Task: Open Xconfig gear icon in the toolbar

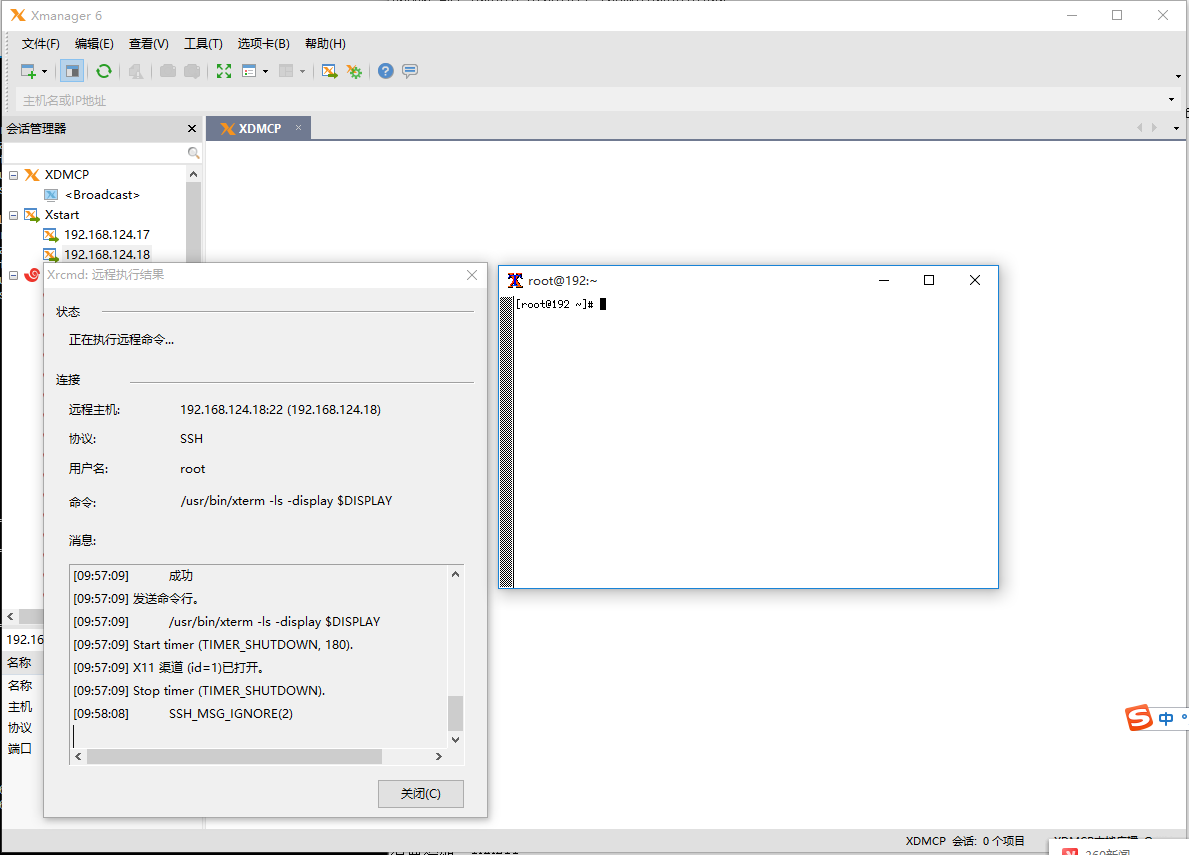Action: pos(354,71)
